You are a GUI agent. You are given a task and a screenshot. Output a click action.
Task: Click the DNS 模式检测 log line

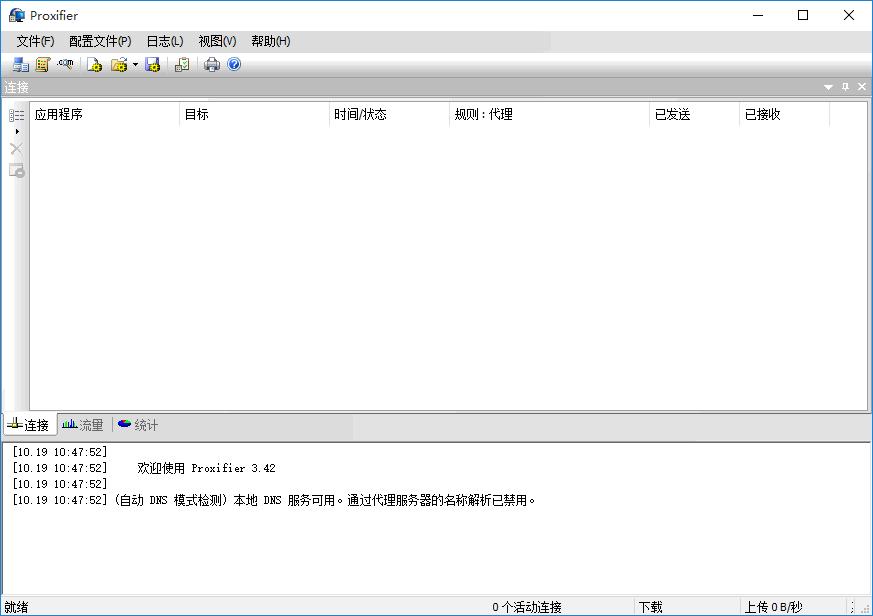coord(274,500)
